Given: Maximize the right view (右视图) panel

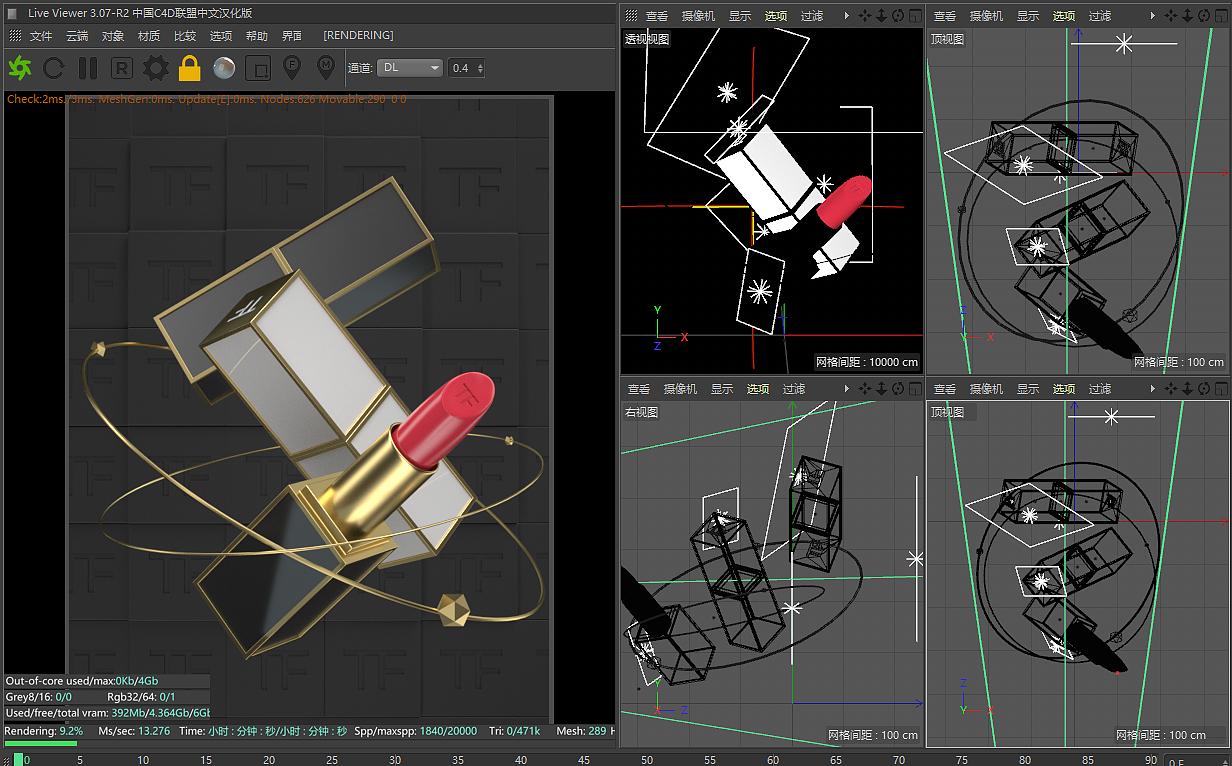Looking at the screenshot, I should tap(915, 389).
